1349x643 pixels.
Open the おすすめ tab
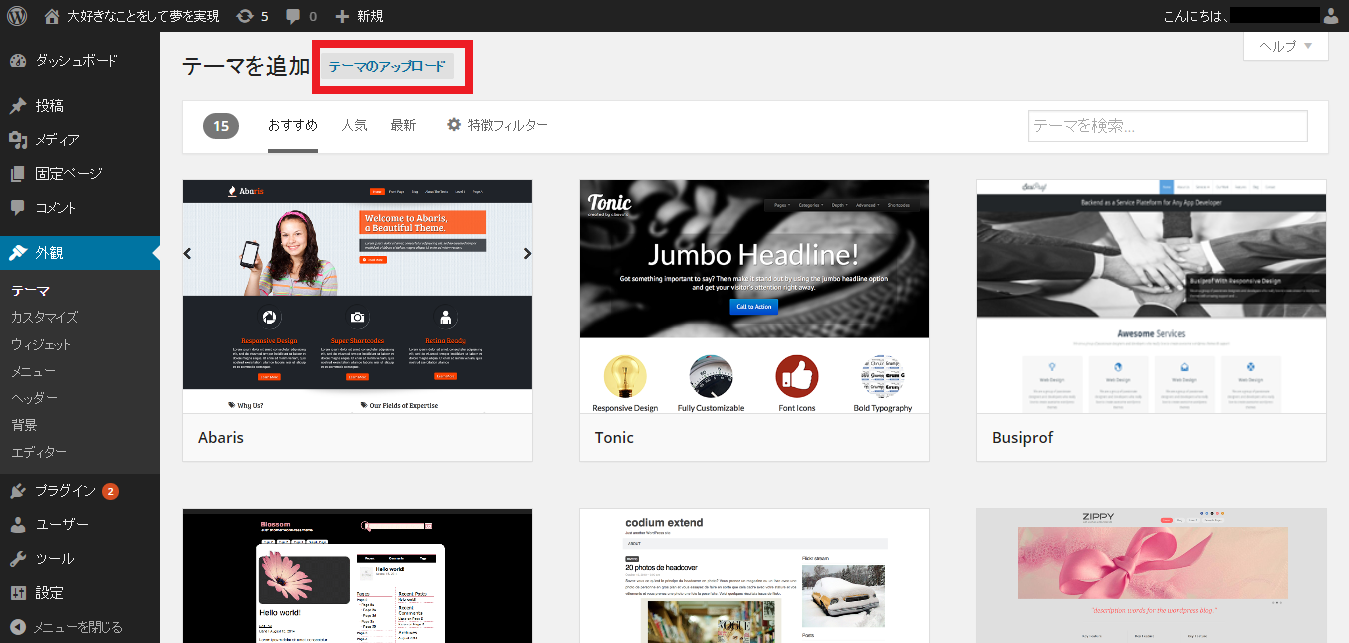[293, 125]
